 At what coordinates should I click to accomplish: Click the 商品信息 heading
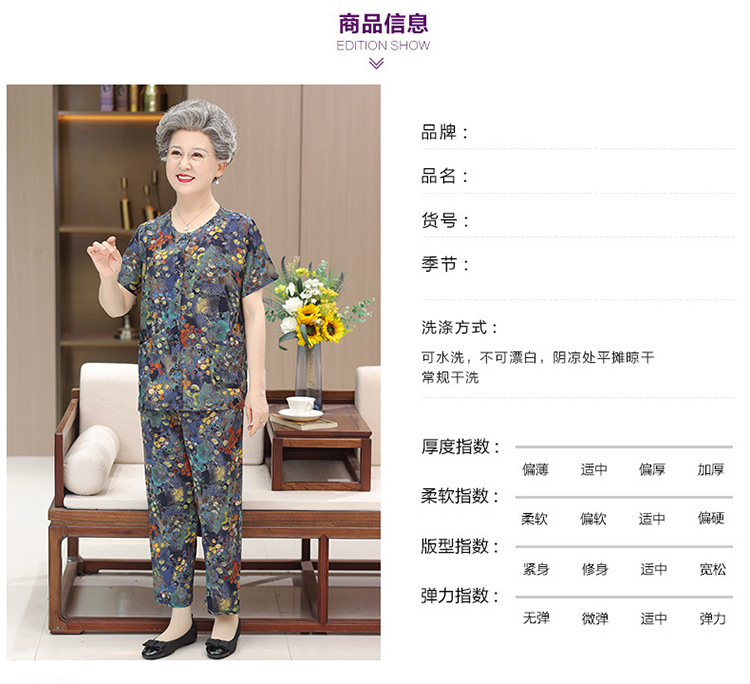[x=383, y=24]
